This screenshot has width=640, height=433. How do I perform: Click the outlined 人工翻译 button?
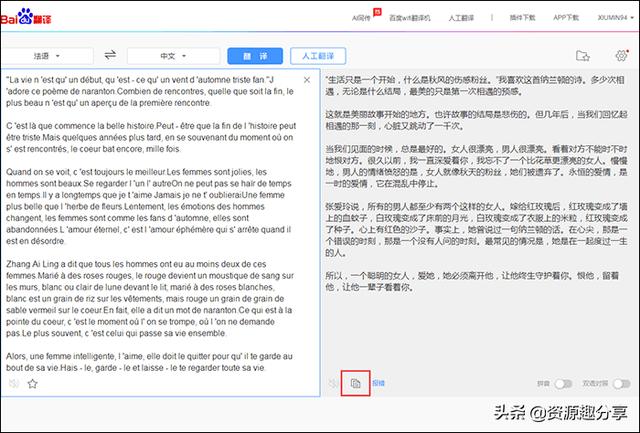pyautogui.click(x=318, y=56)
